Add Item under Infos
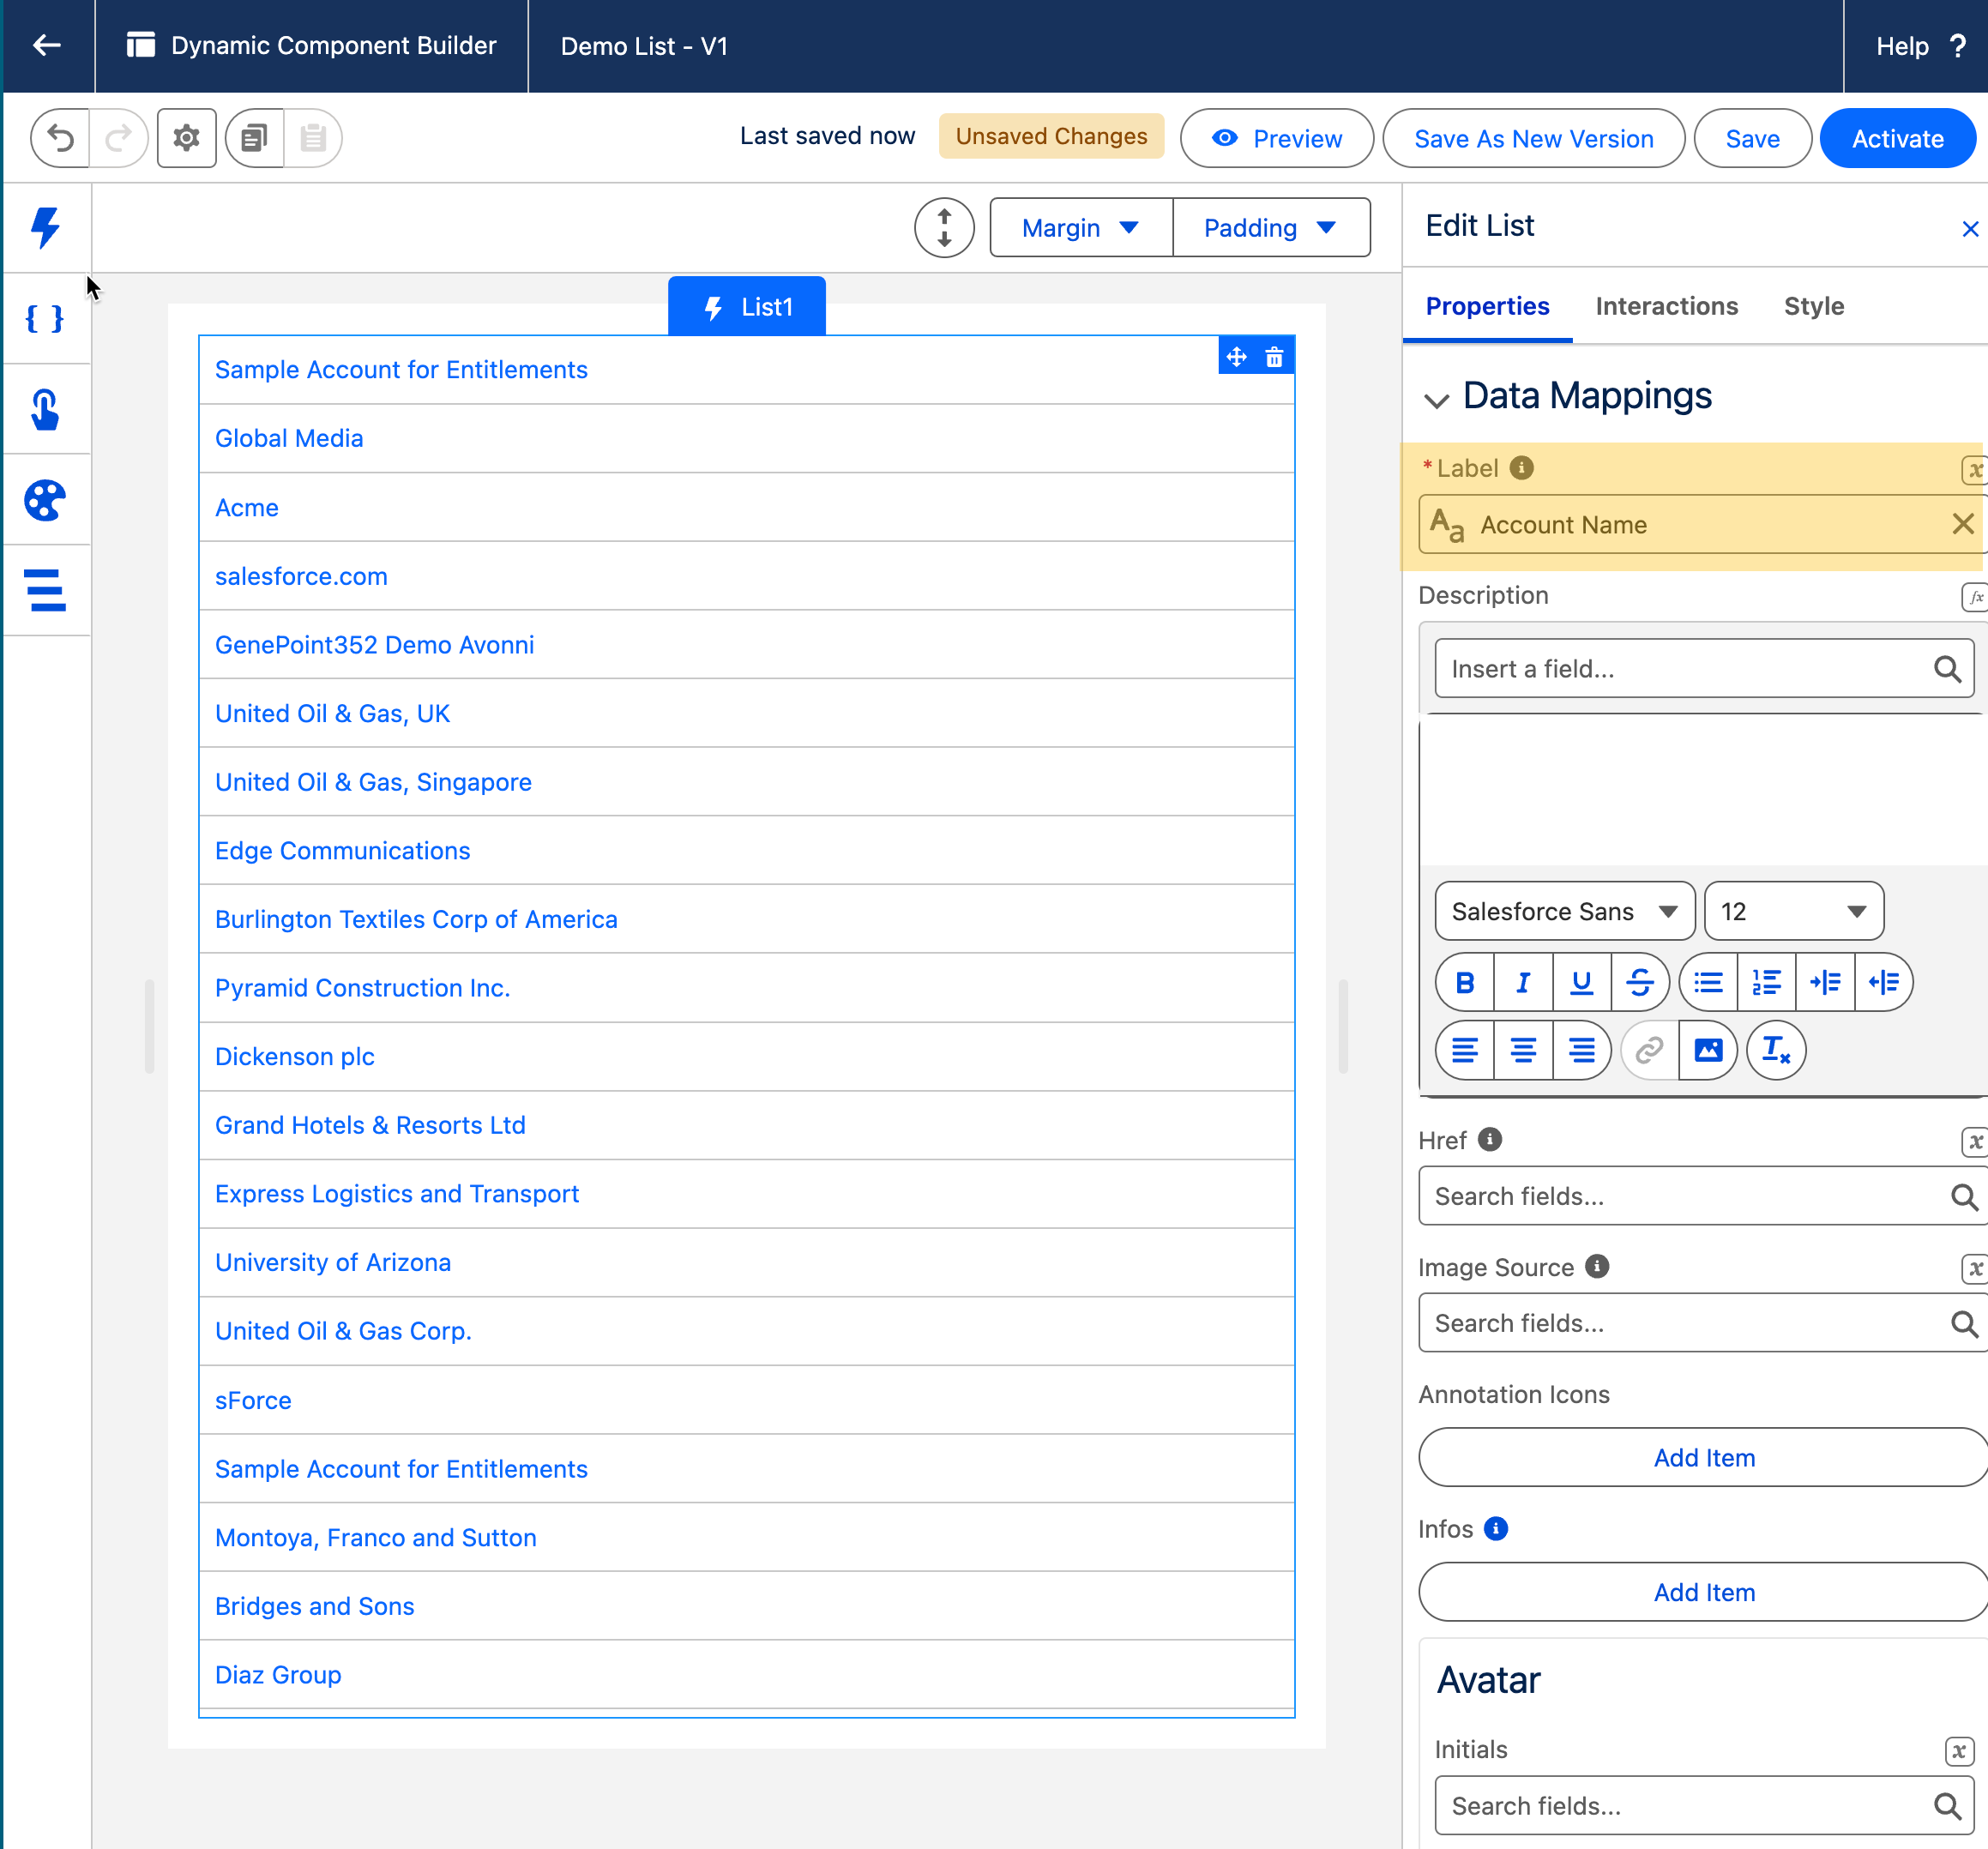 1704,1593
